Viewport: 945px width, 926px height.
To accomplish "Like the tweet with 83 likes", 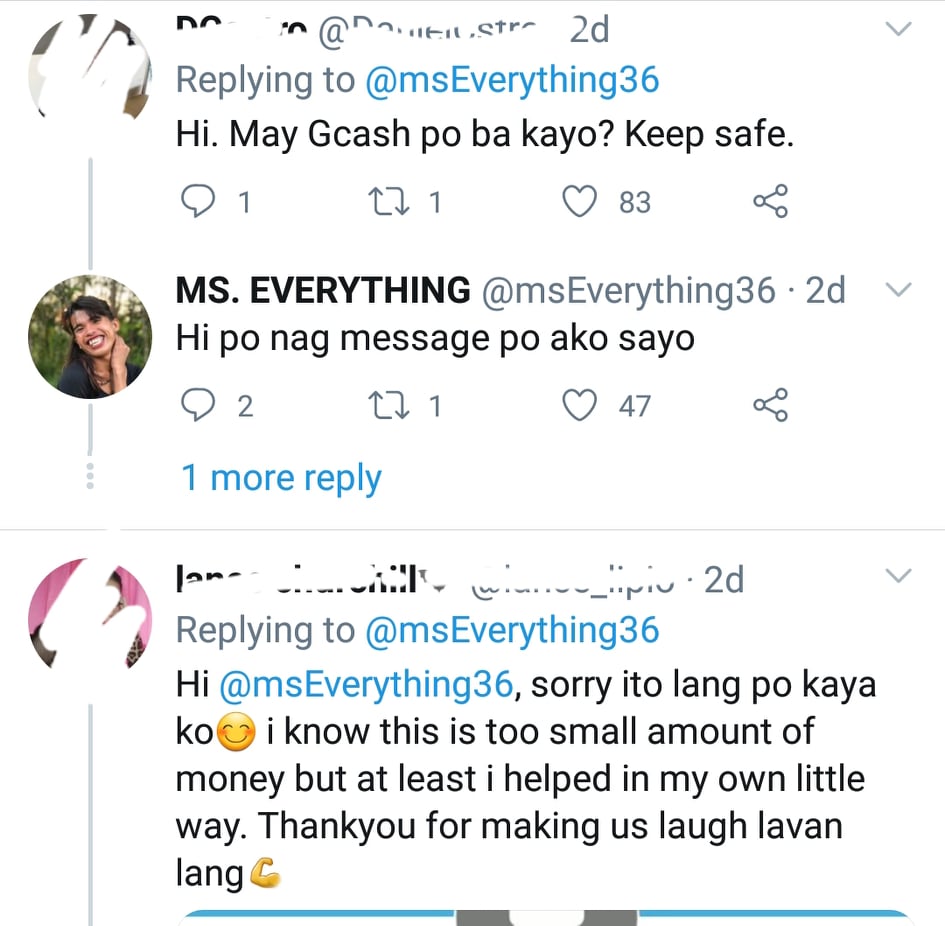I will [580, 202].
